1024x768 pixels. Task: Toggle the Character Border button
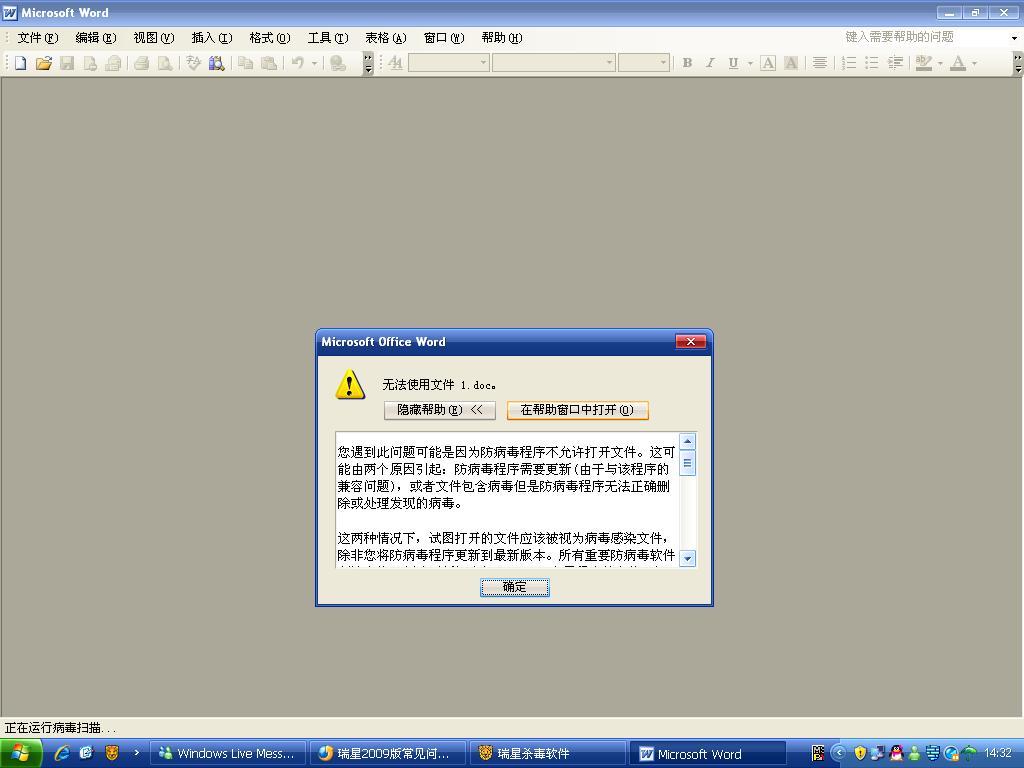[x=768, y=63]
